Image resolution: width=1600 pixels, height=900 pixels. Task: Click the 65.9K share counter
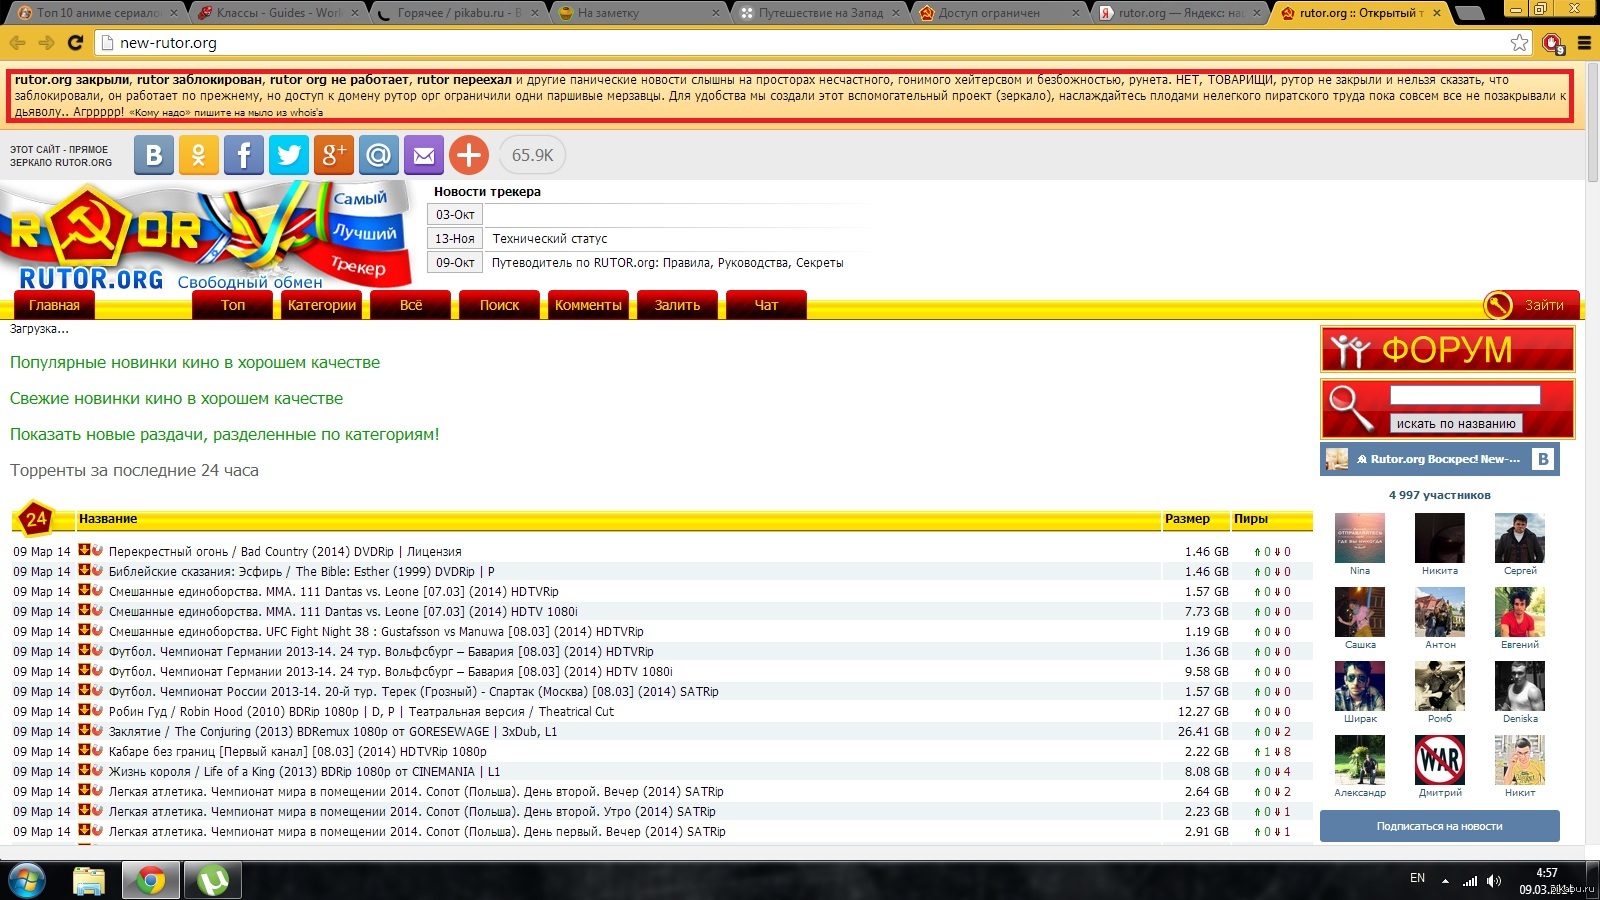pyautogui.click(x=532, y=155)
